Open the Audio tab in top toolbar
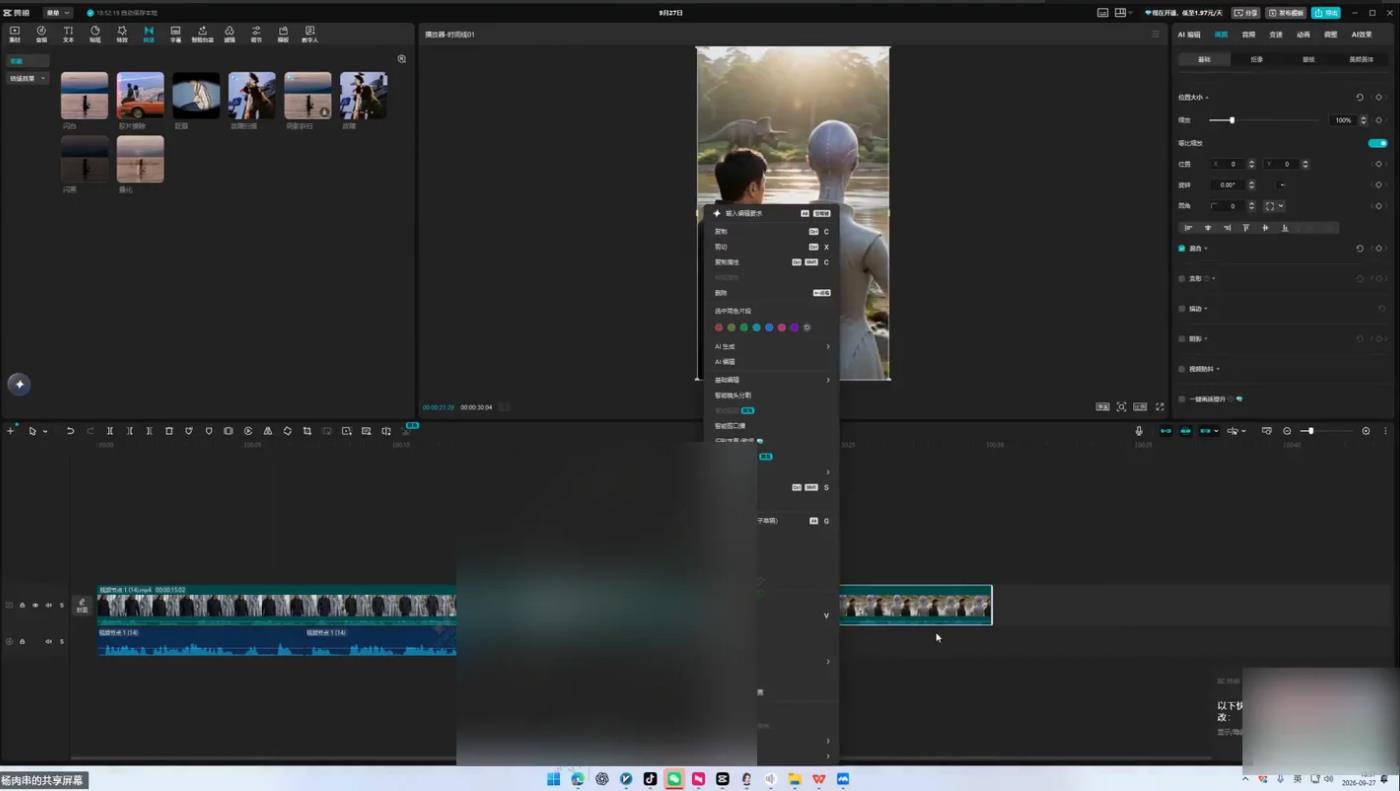The width and height of the screenshot is (1400, 791). 41,34
